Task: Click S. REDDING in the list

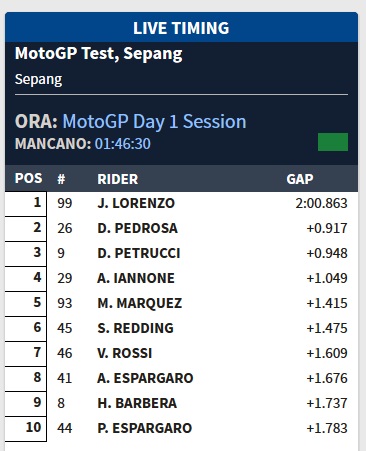Action: coord(135,328)
